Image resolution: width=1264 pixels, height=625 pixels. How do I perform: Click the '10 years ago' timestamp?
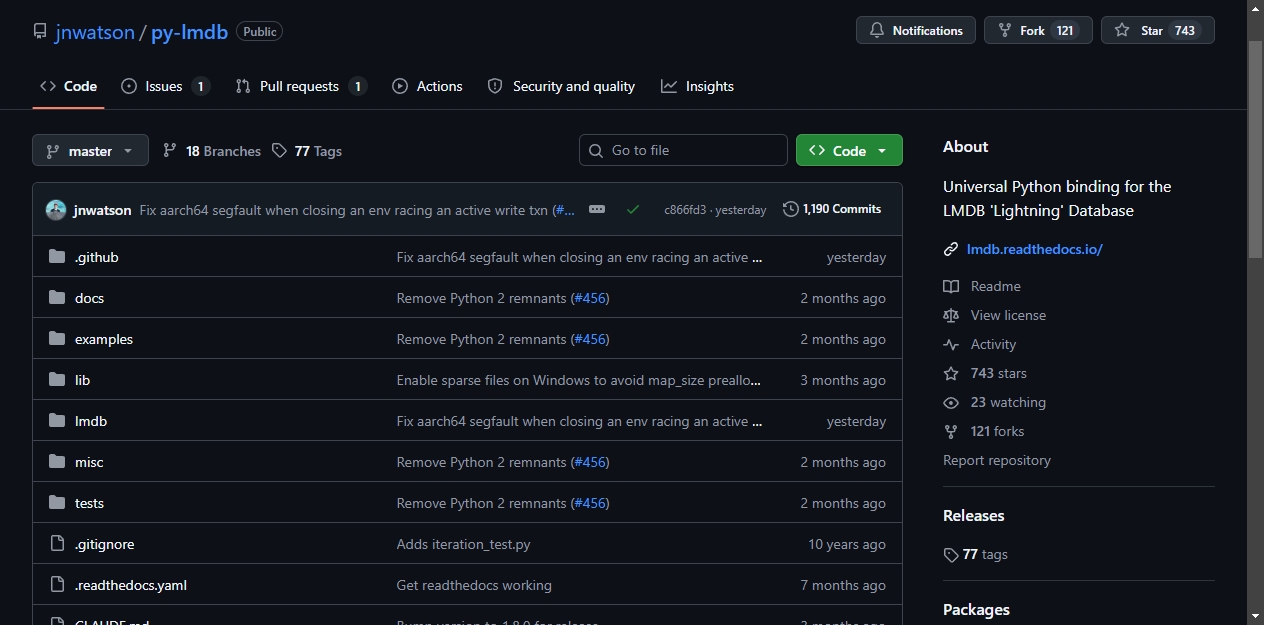(x=847, y=544)
